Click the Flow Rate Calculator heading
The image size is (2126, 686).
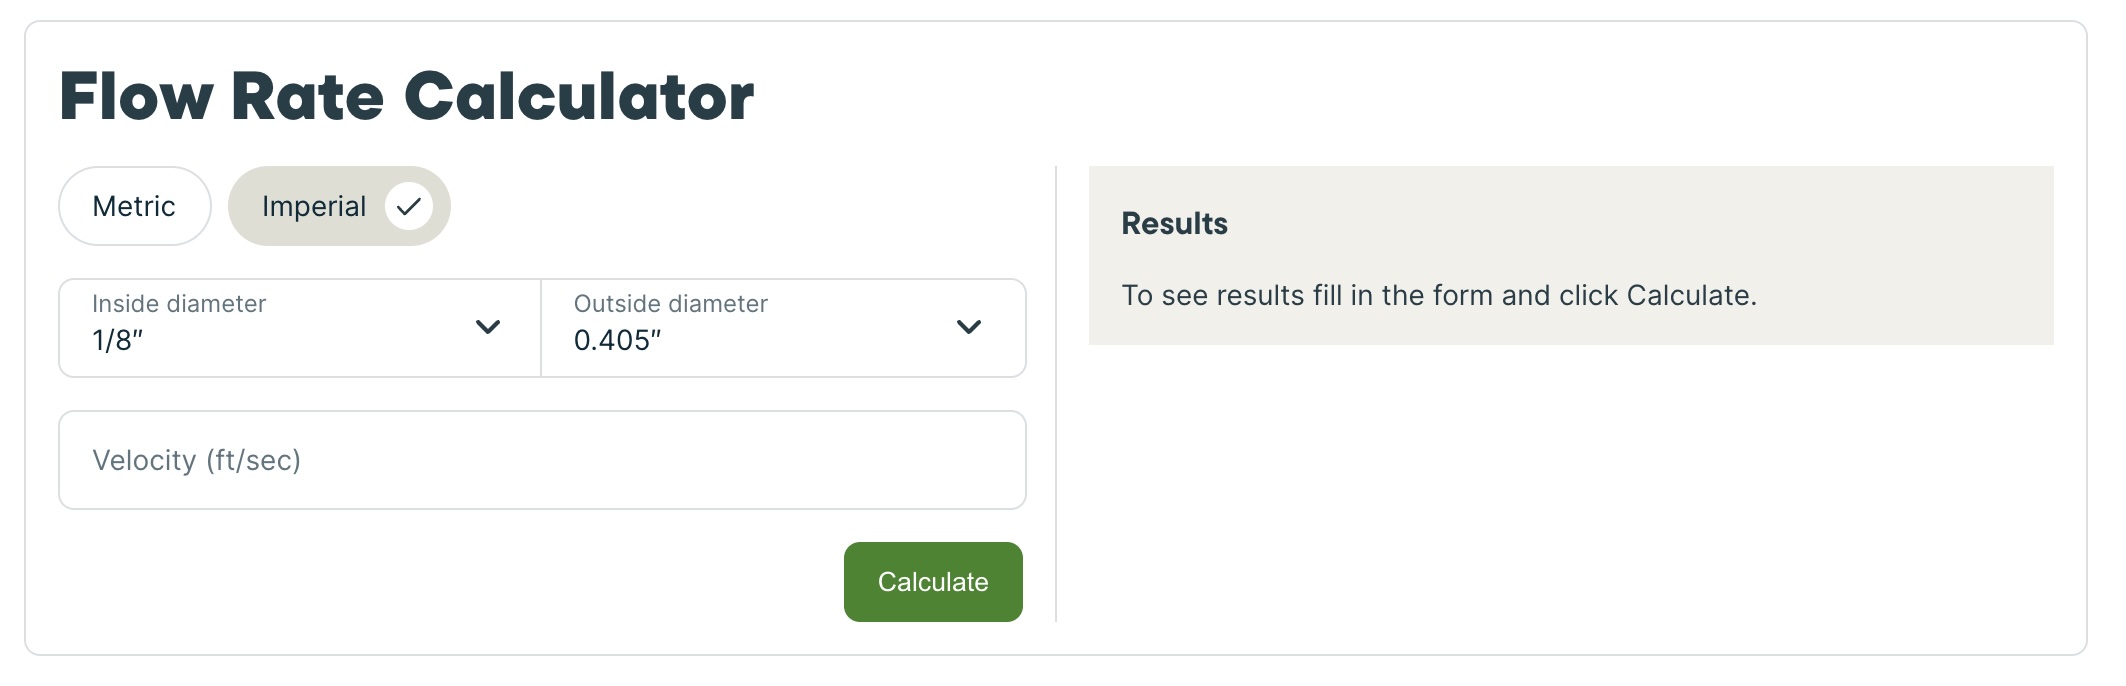pos(408,97)
